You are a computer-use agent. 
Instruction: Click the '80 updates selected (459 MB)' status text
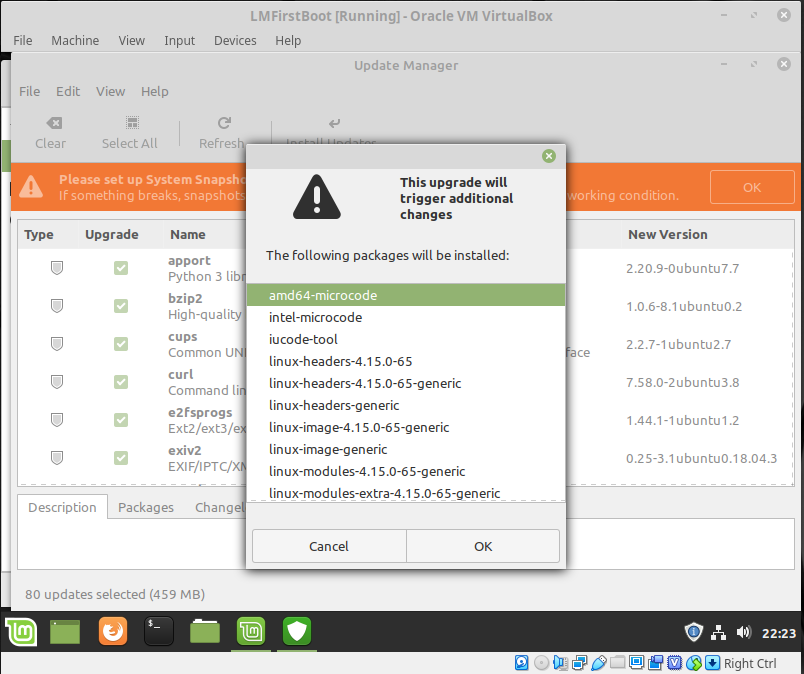coord(115,594)
